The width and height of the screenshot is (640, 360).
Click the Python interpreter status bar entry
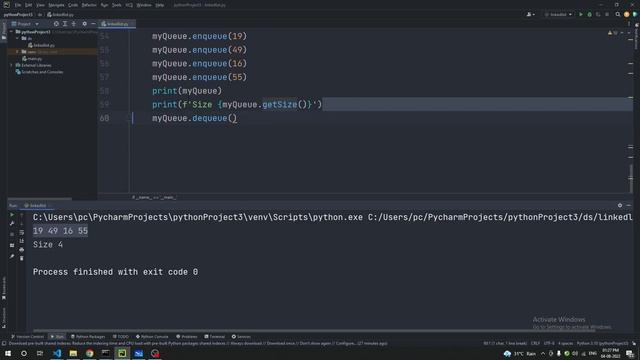click(x=602, y=343)
